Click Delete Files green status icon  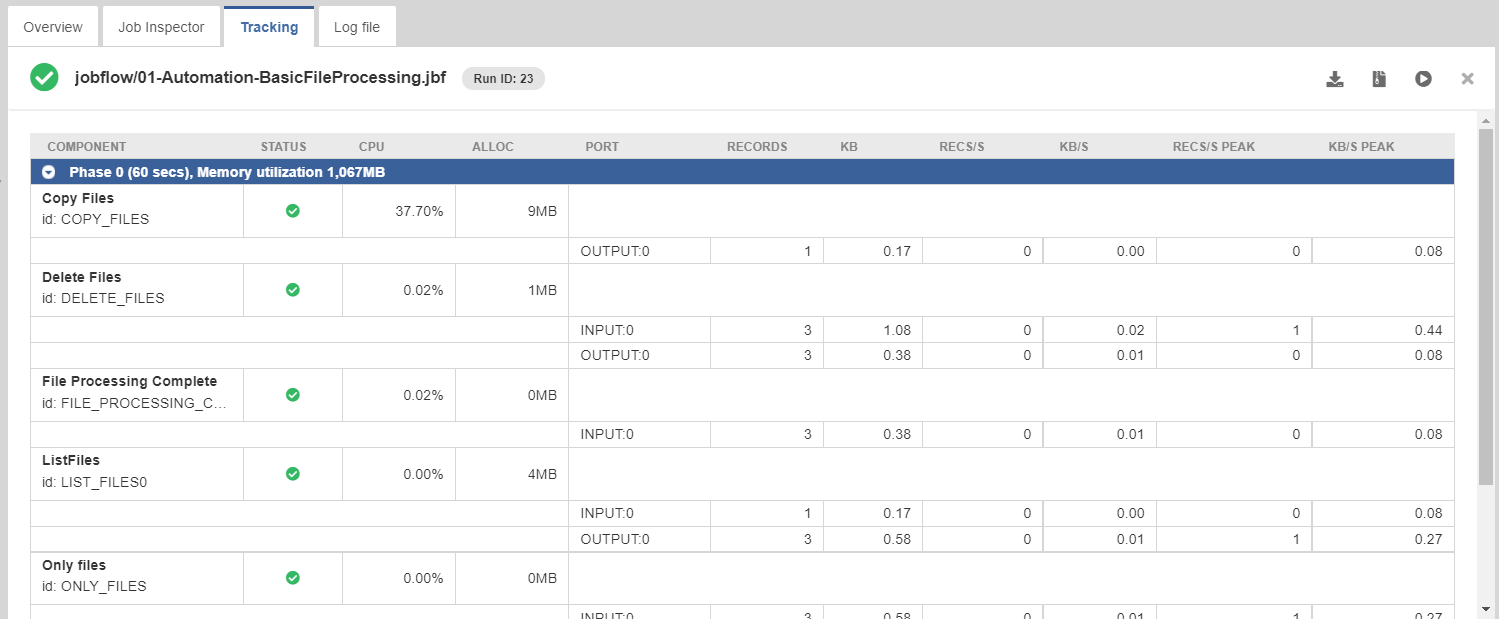293,290
